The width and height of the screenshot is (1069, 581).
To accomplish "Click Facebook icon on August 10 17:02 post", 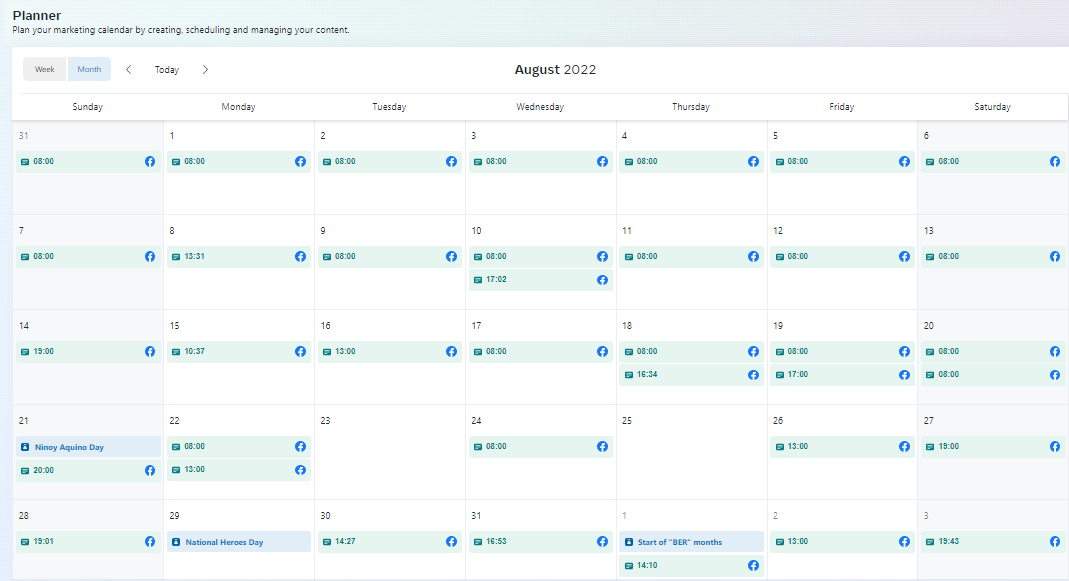I will click(x=603, y=280).
